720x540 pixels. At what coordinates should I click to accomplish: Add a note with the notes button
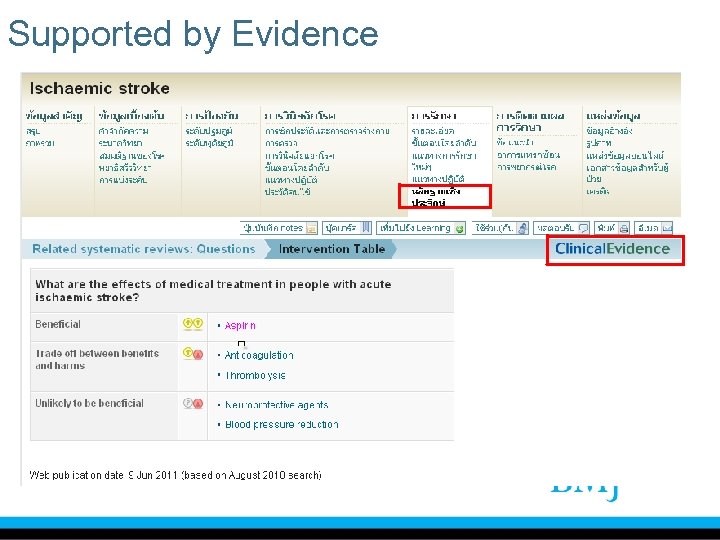pyautogui.click(x=279, y=228)
